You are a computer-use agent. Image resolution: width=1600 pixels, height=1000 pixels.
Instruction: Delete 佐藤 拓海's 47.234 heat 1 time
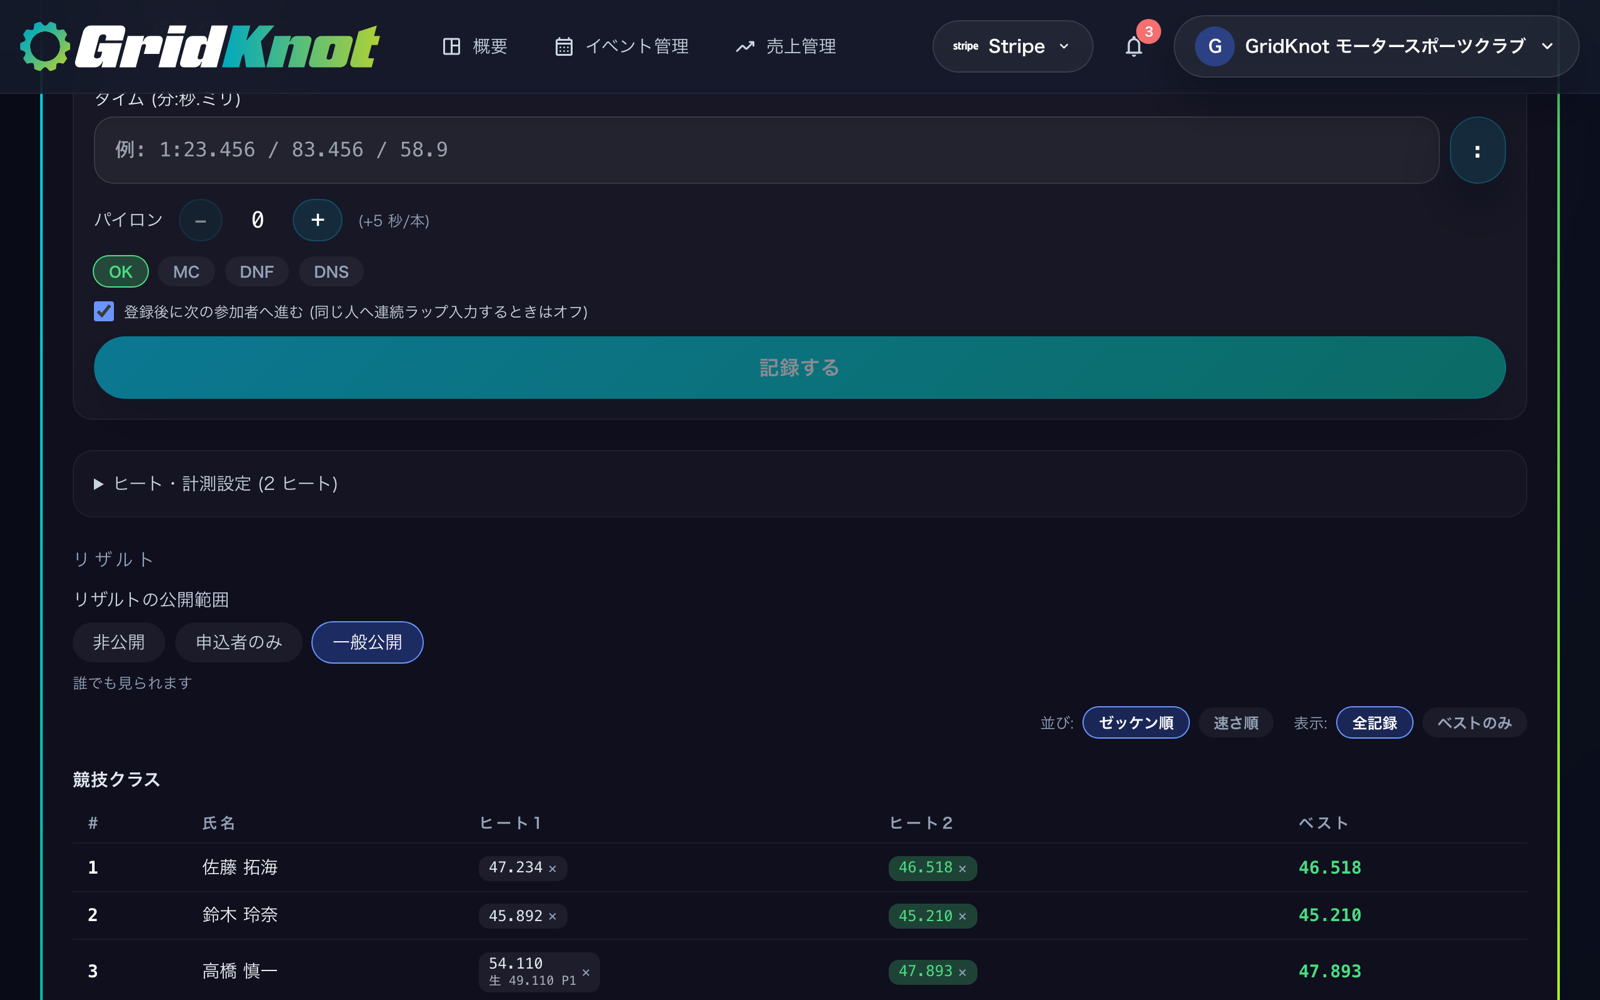552,869
